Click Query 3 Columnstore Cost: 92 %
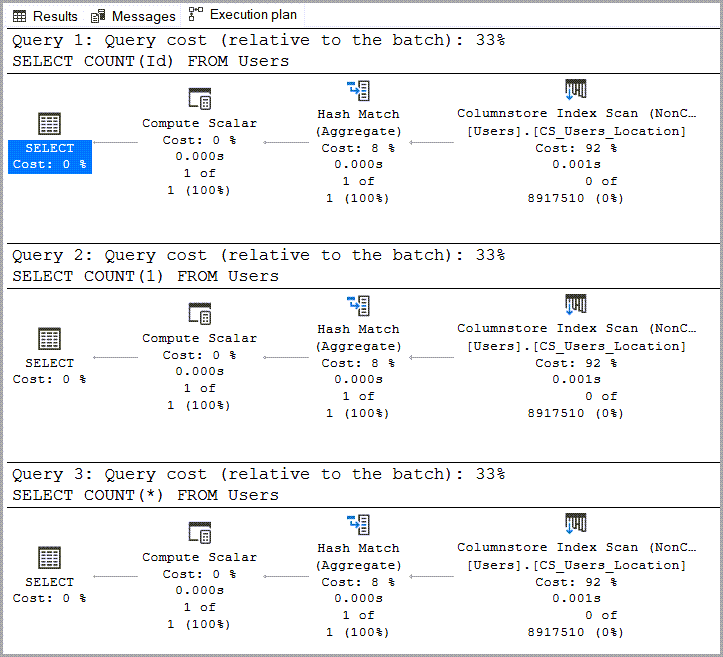Viewport: 723px width, 657px height. (x=576, y=582)
